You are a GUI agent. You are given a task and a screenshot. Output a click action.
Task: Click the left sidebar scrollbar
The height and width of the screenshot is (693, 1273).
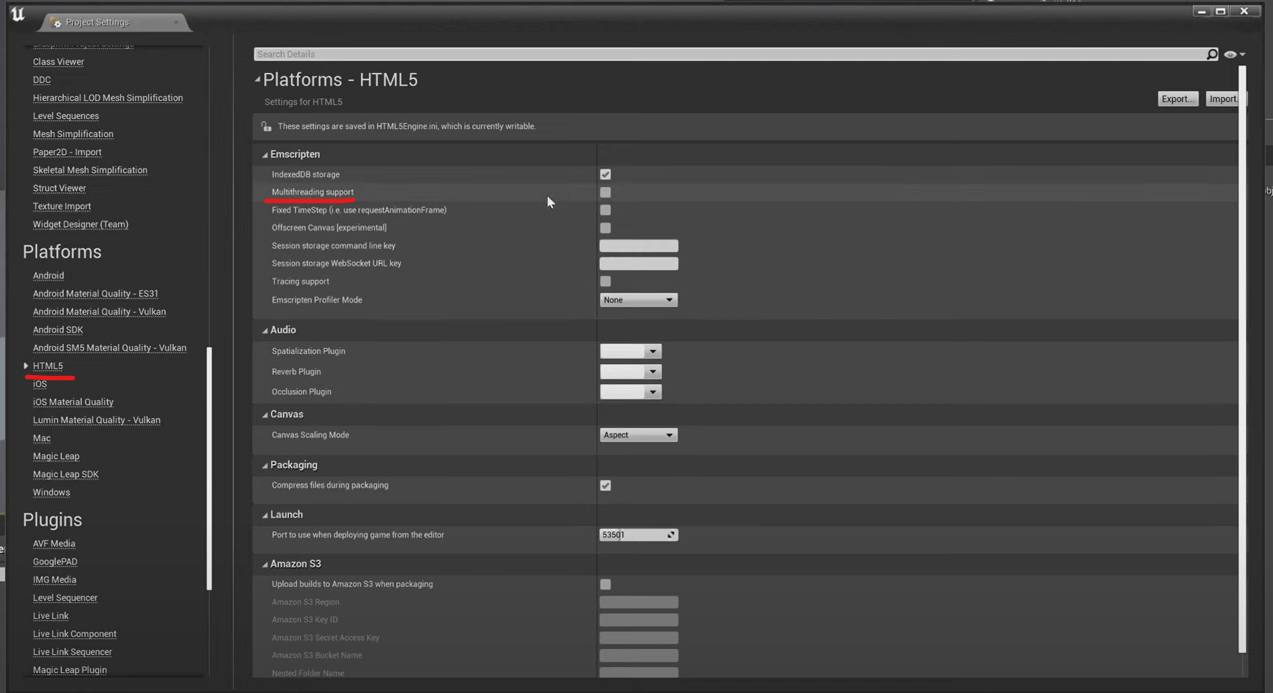pos(209,468)
